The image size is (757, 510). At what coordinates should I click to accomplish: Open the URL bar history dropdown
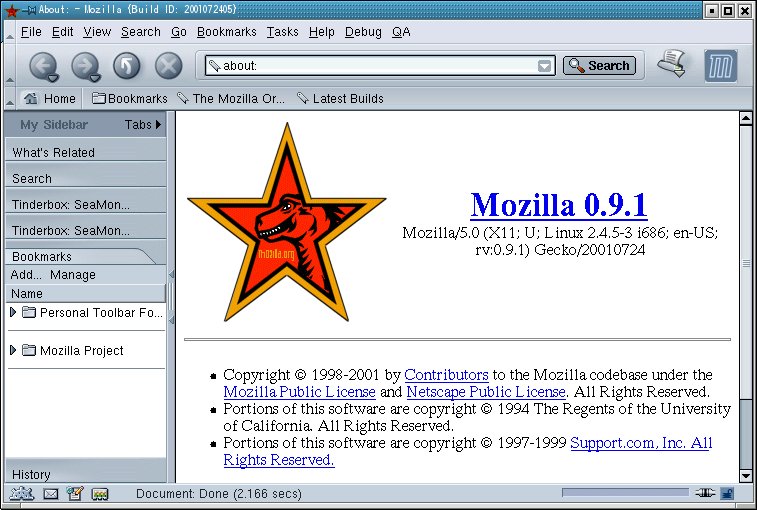click(x=544, y=66)
